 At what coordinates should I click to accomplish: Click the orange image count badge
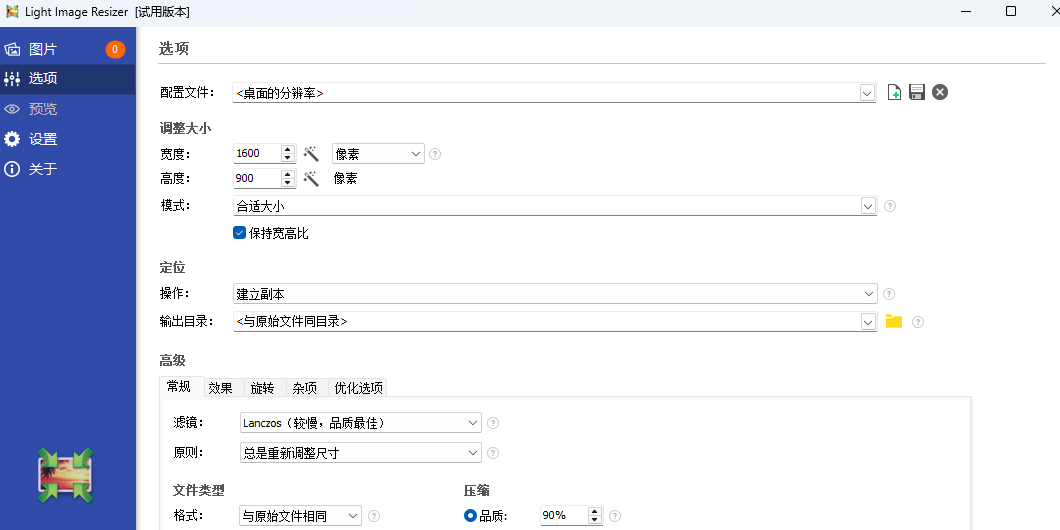pyautogui.click(x=115, y=49)
